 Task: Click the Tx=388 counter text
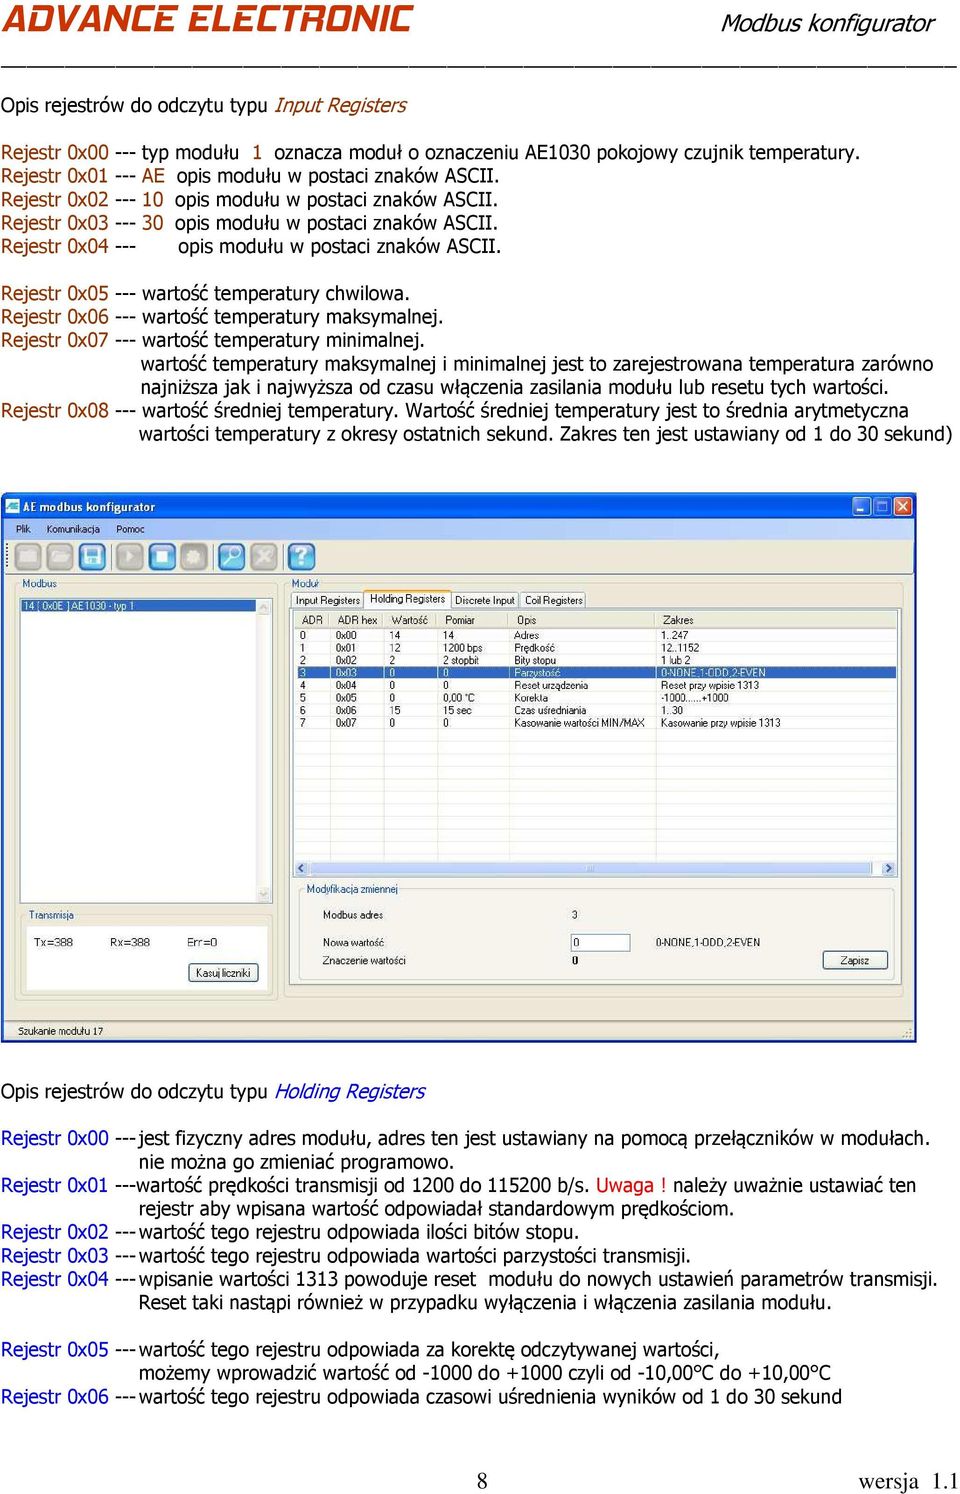(x=53, y=942)
